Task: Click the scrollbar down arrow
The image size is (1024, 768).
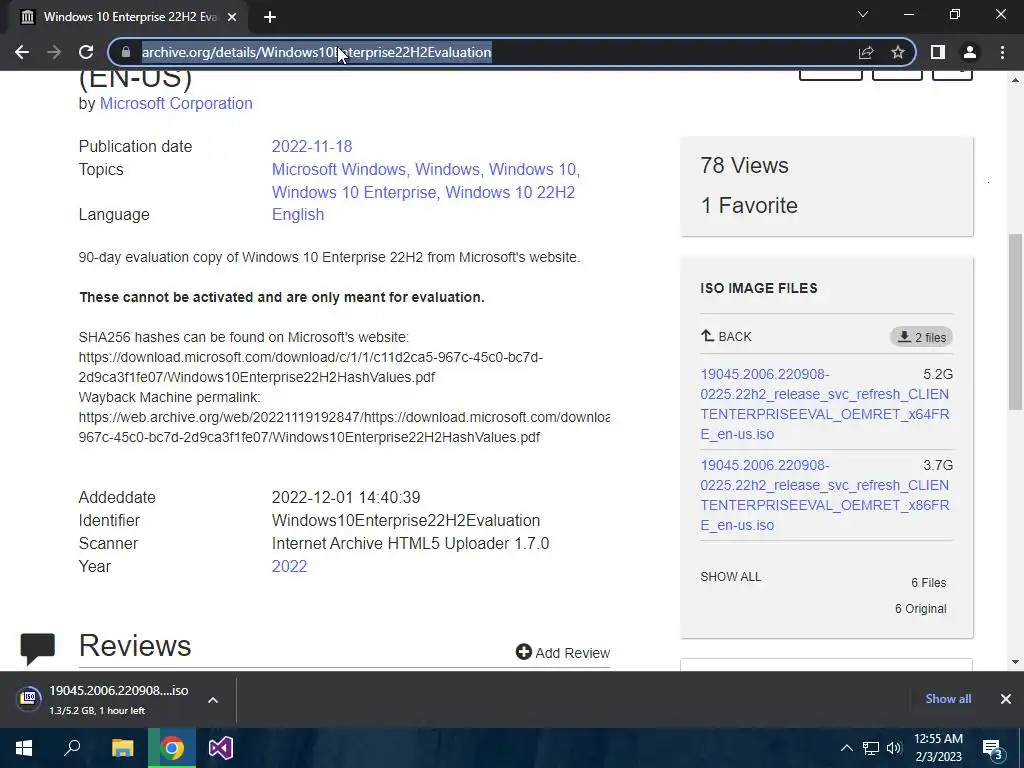Action: pyautogui.click(x=1016, y=662)
